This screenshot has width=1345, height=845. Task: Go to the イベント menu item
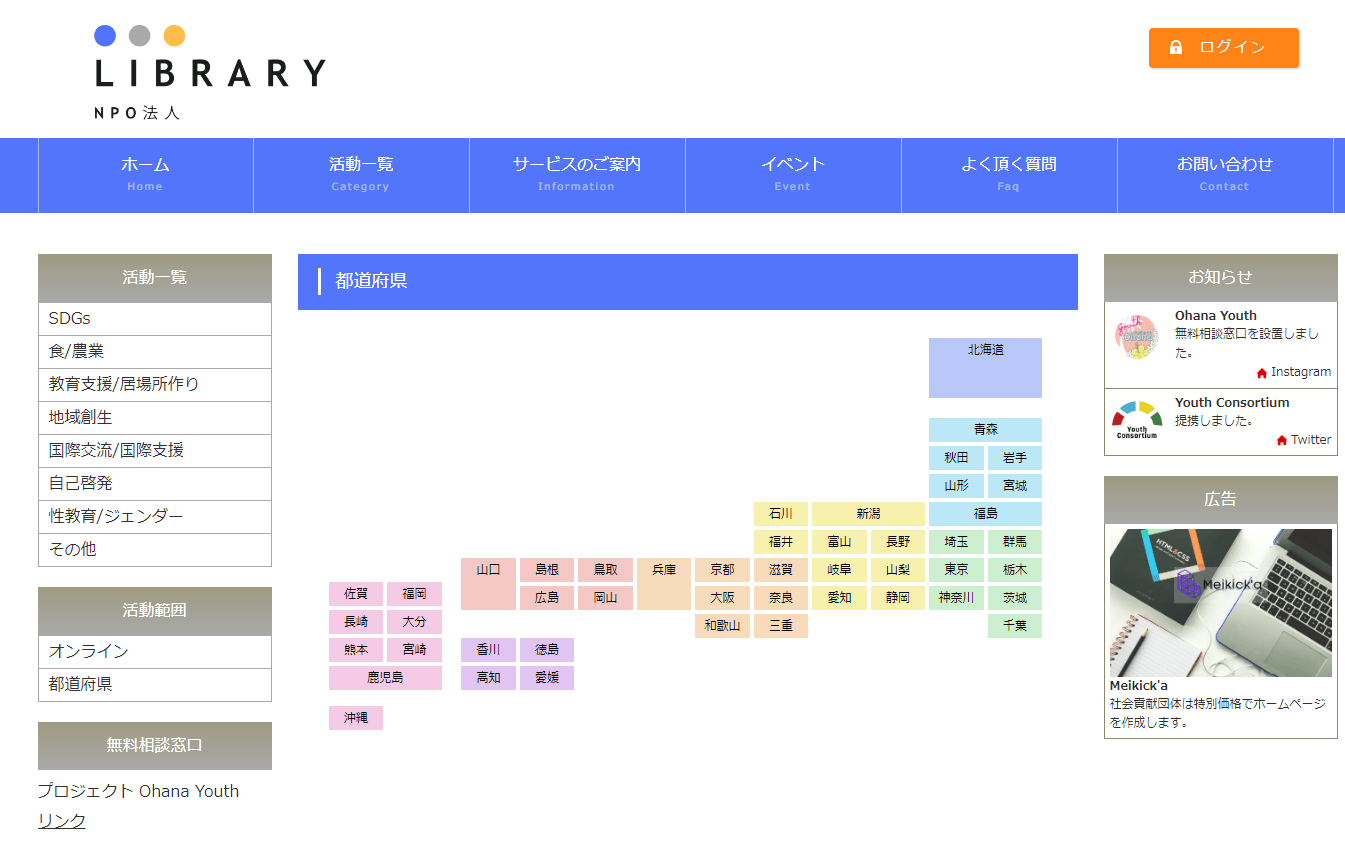pos(793,174)
